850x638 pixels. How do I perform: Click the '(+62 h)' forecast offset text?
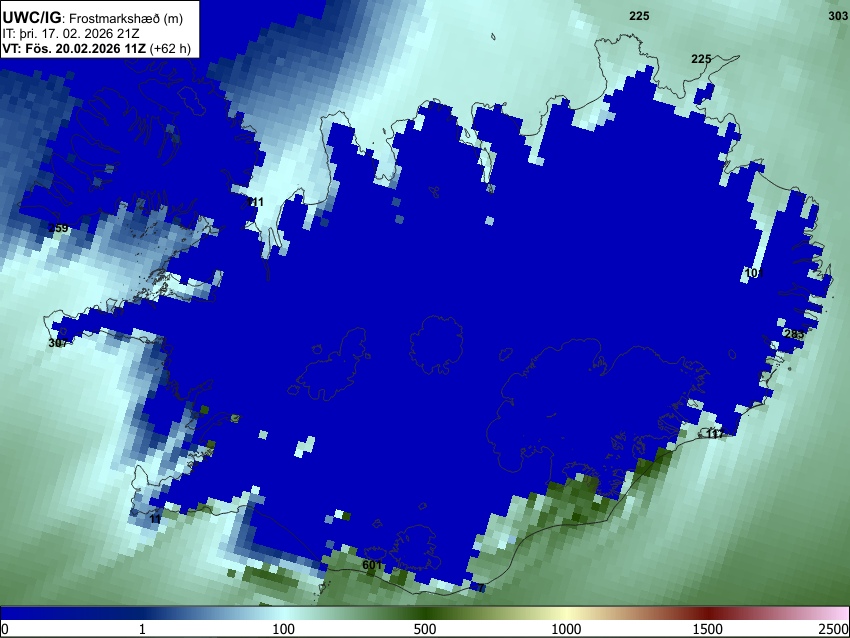pyautogui.click(x=170, y=48)
